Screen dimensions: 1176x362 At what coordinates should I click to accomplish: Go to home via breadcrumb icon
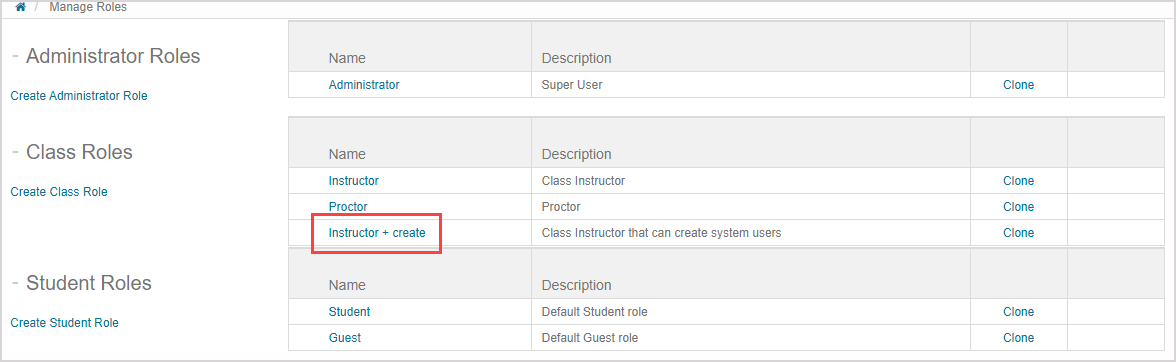20,7
